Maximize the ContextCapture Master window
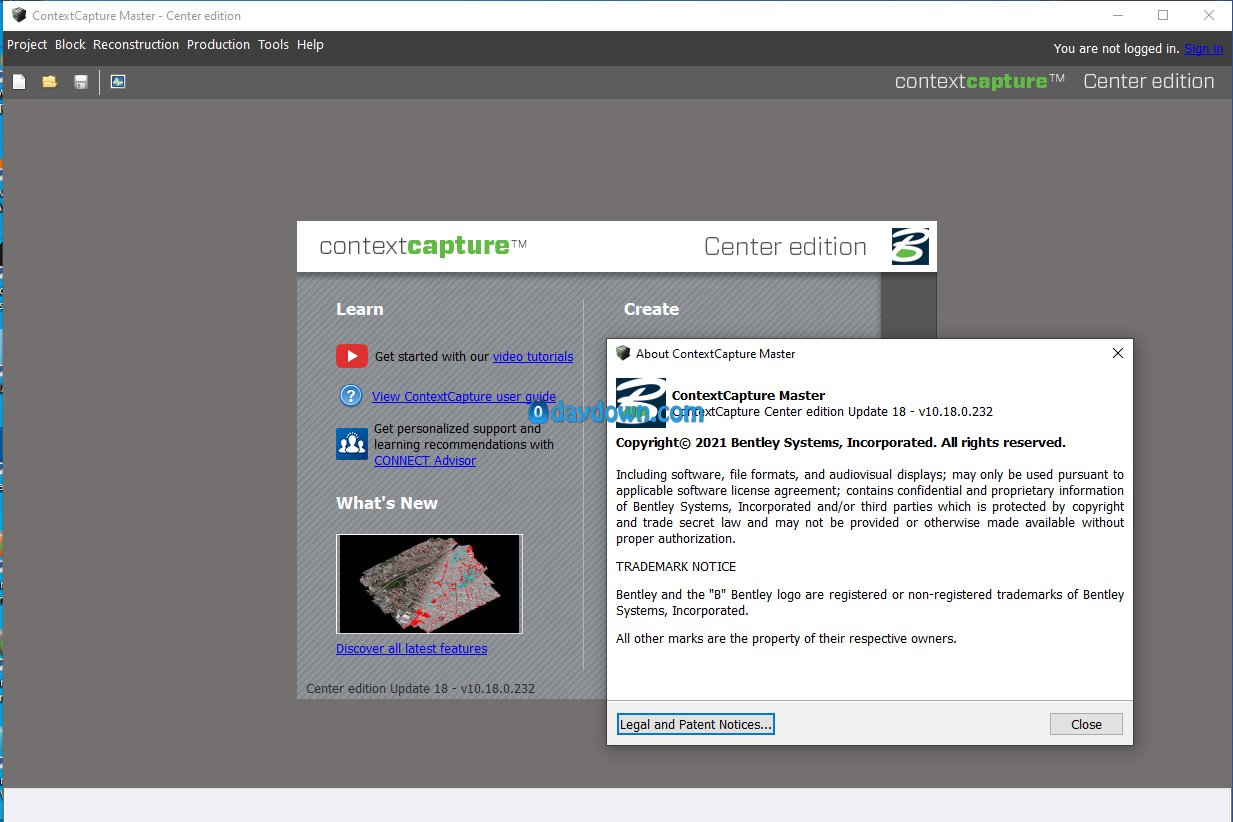This screenshot has height=822, width=1233. [x=1163, y=15]
